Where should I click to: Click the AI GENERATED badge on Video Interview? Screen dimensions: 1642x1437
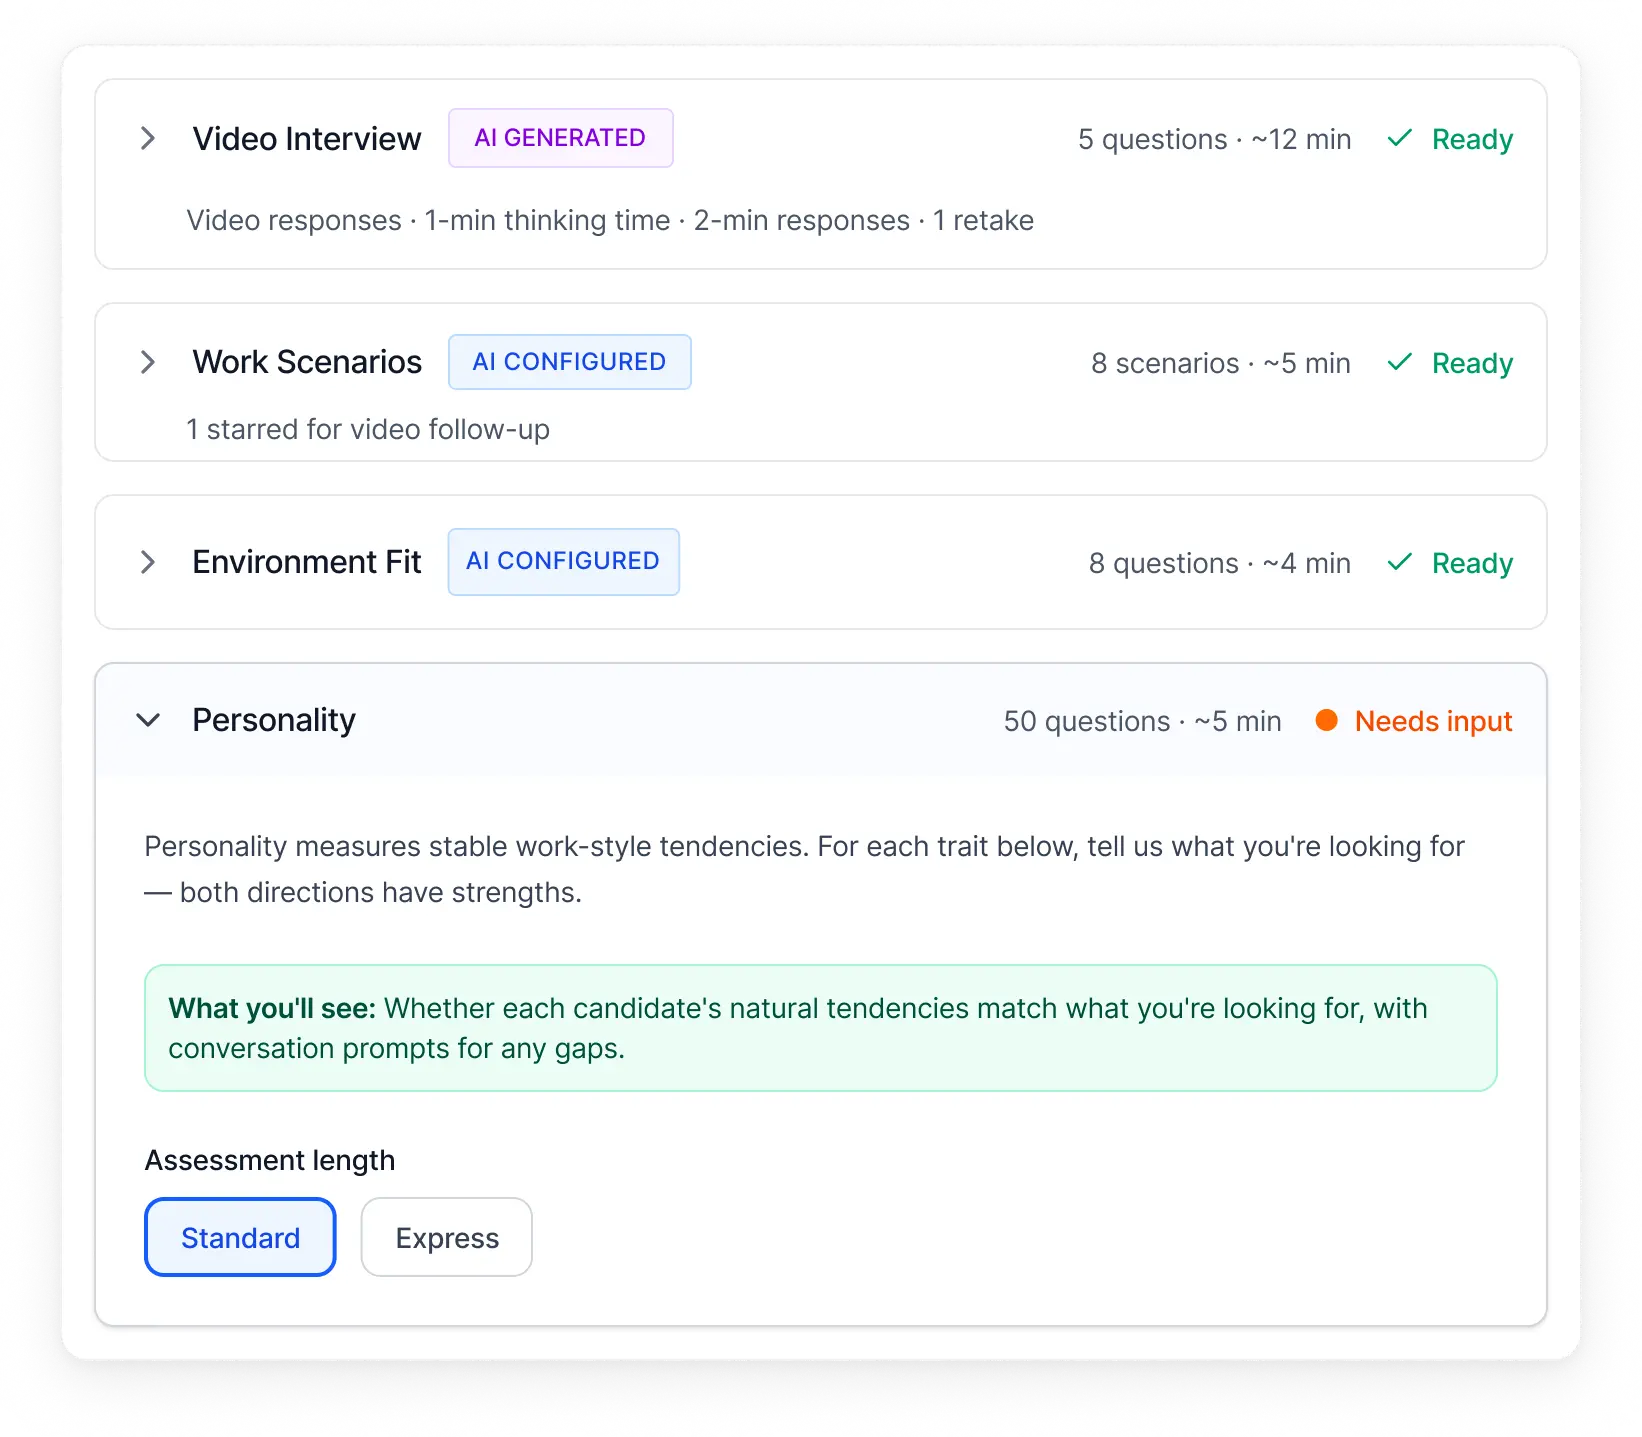point(560,138)
